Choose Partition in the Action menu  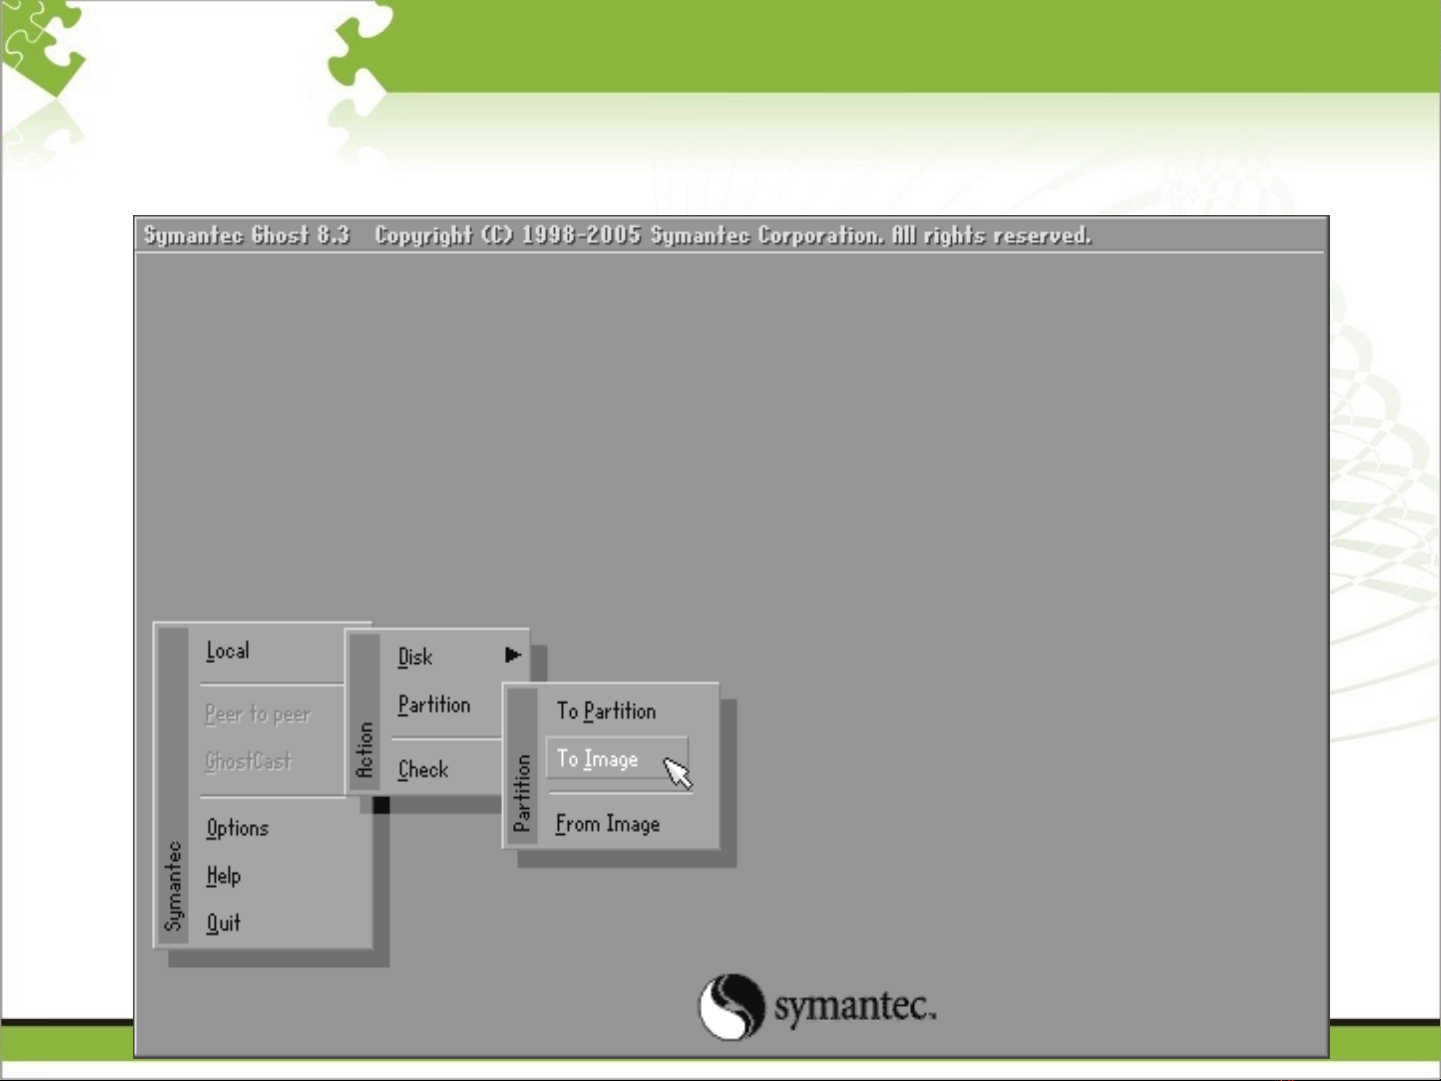(x=433, y=705)
